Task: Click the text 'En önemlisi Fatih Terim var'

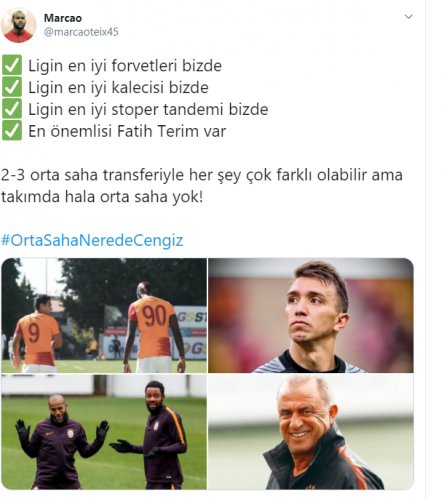Action: [127, 131]
